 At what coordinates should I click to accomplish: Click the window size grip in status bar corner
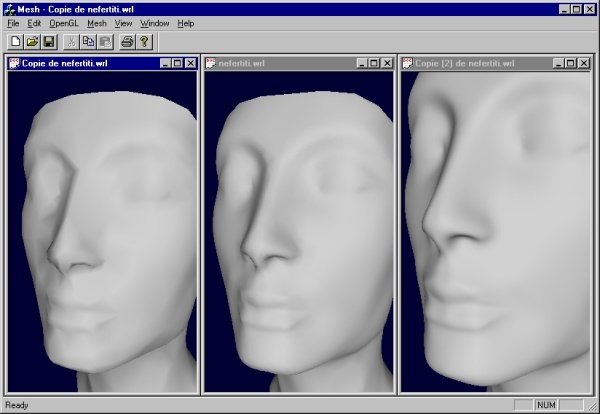pos(593,407)
